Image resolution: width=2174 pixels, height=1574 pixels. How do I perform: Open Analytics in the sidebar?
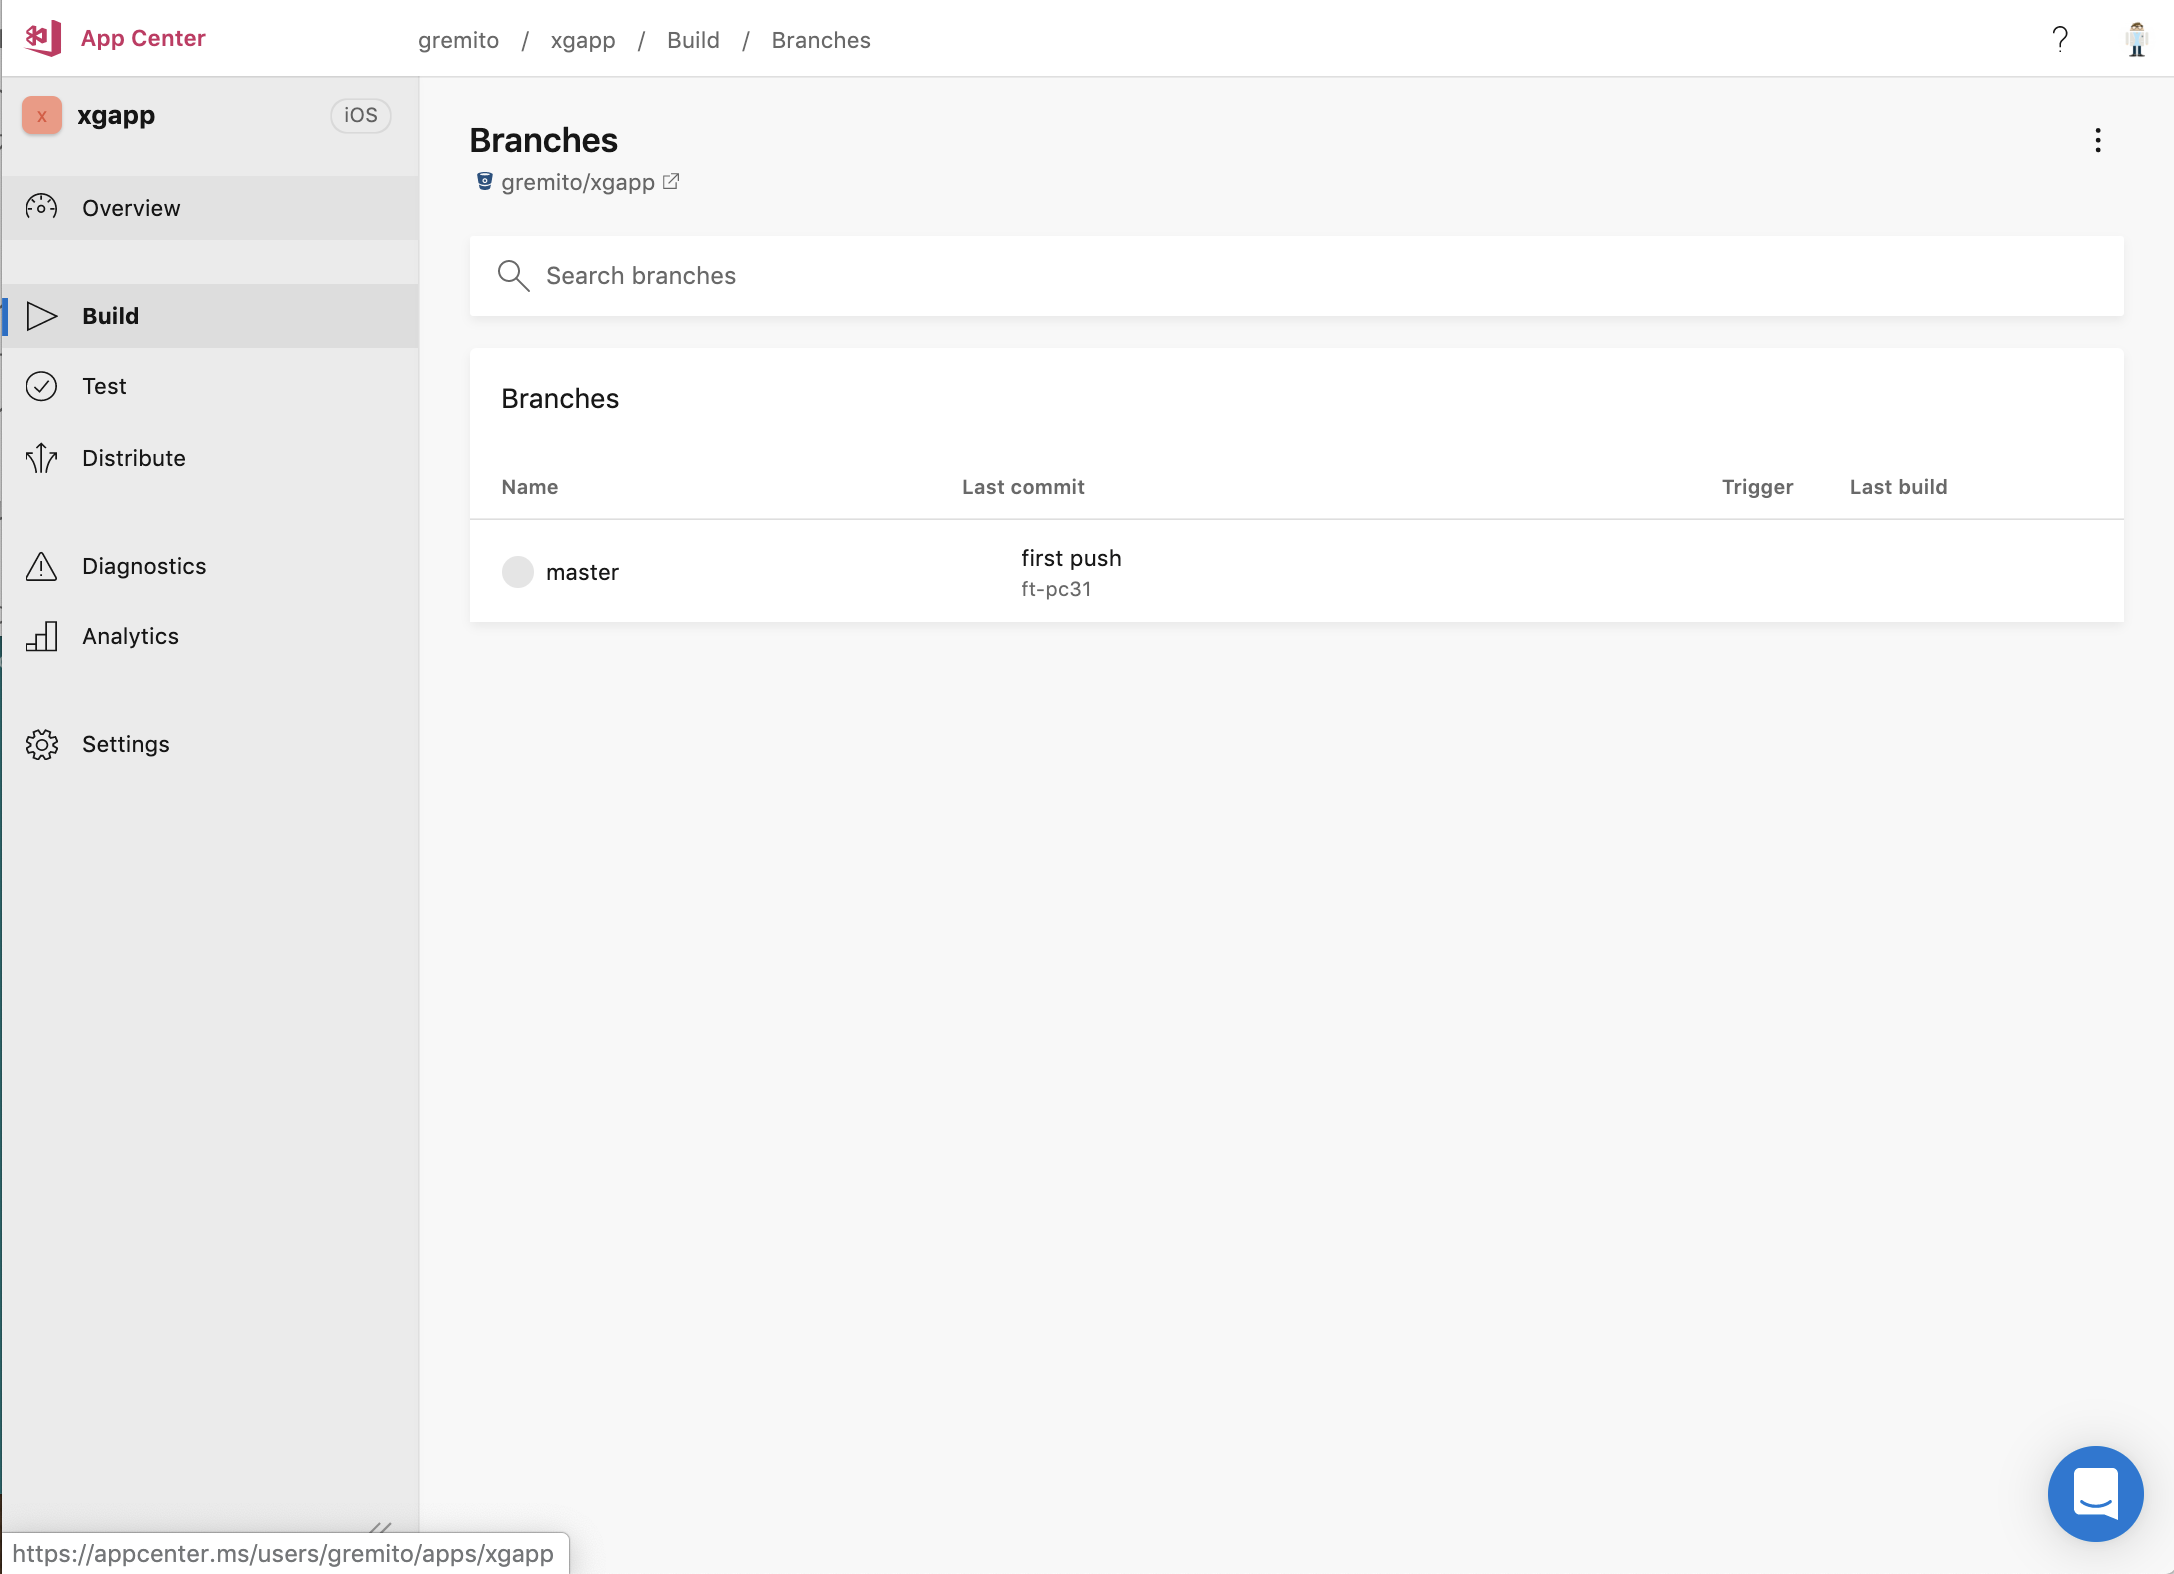coord(130,636)
